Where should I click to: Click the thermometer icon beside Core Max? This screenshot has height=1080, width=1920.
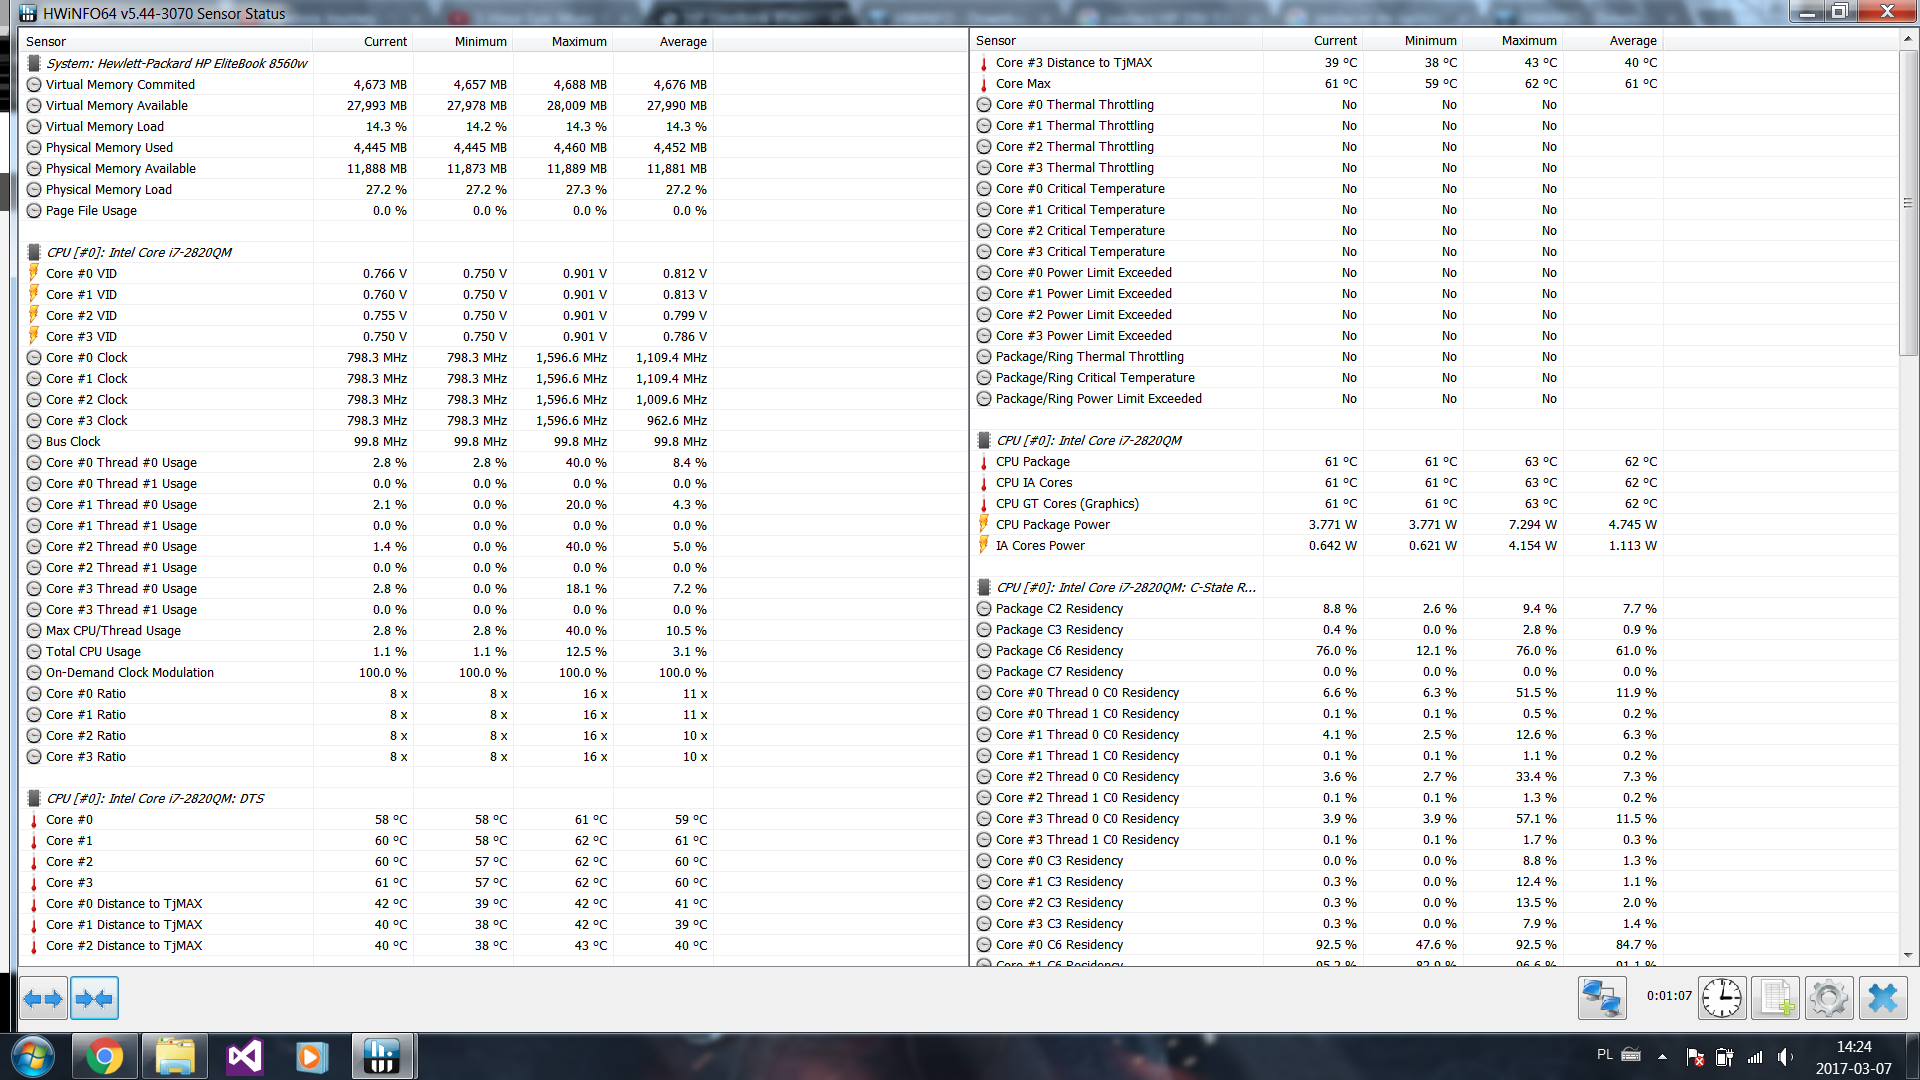(984, 84)
